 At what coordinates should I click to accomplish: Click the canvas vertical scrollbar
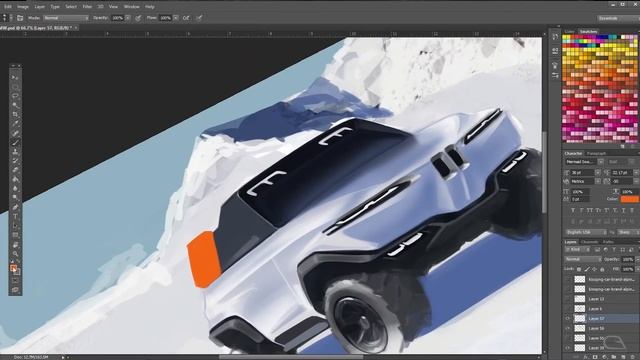544,173
